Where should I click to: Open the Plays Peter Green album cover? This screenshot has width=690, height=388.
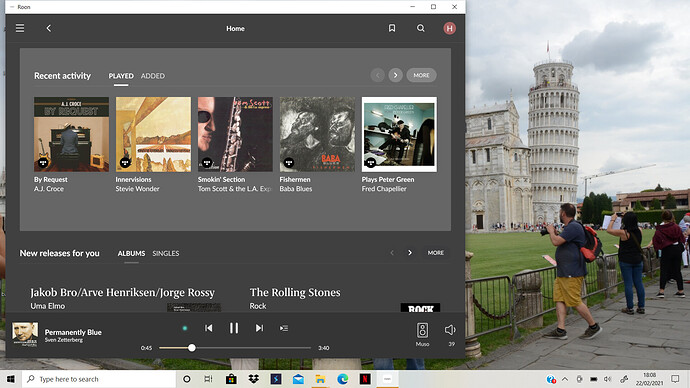point(399,134)
